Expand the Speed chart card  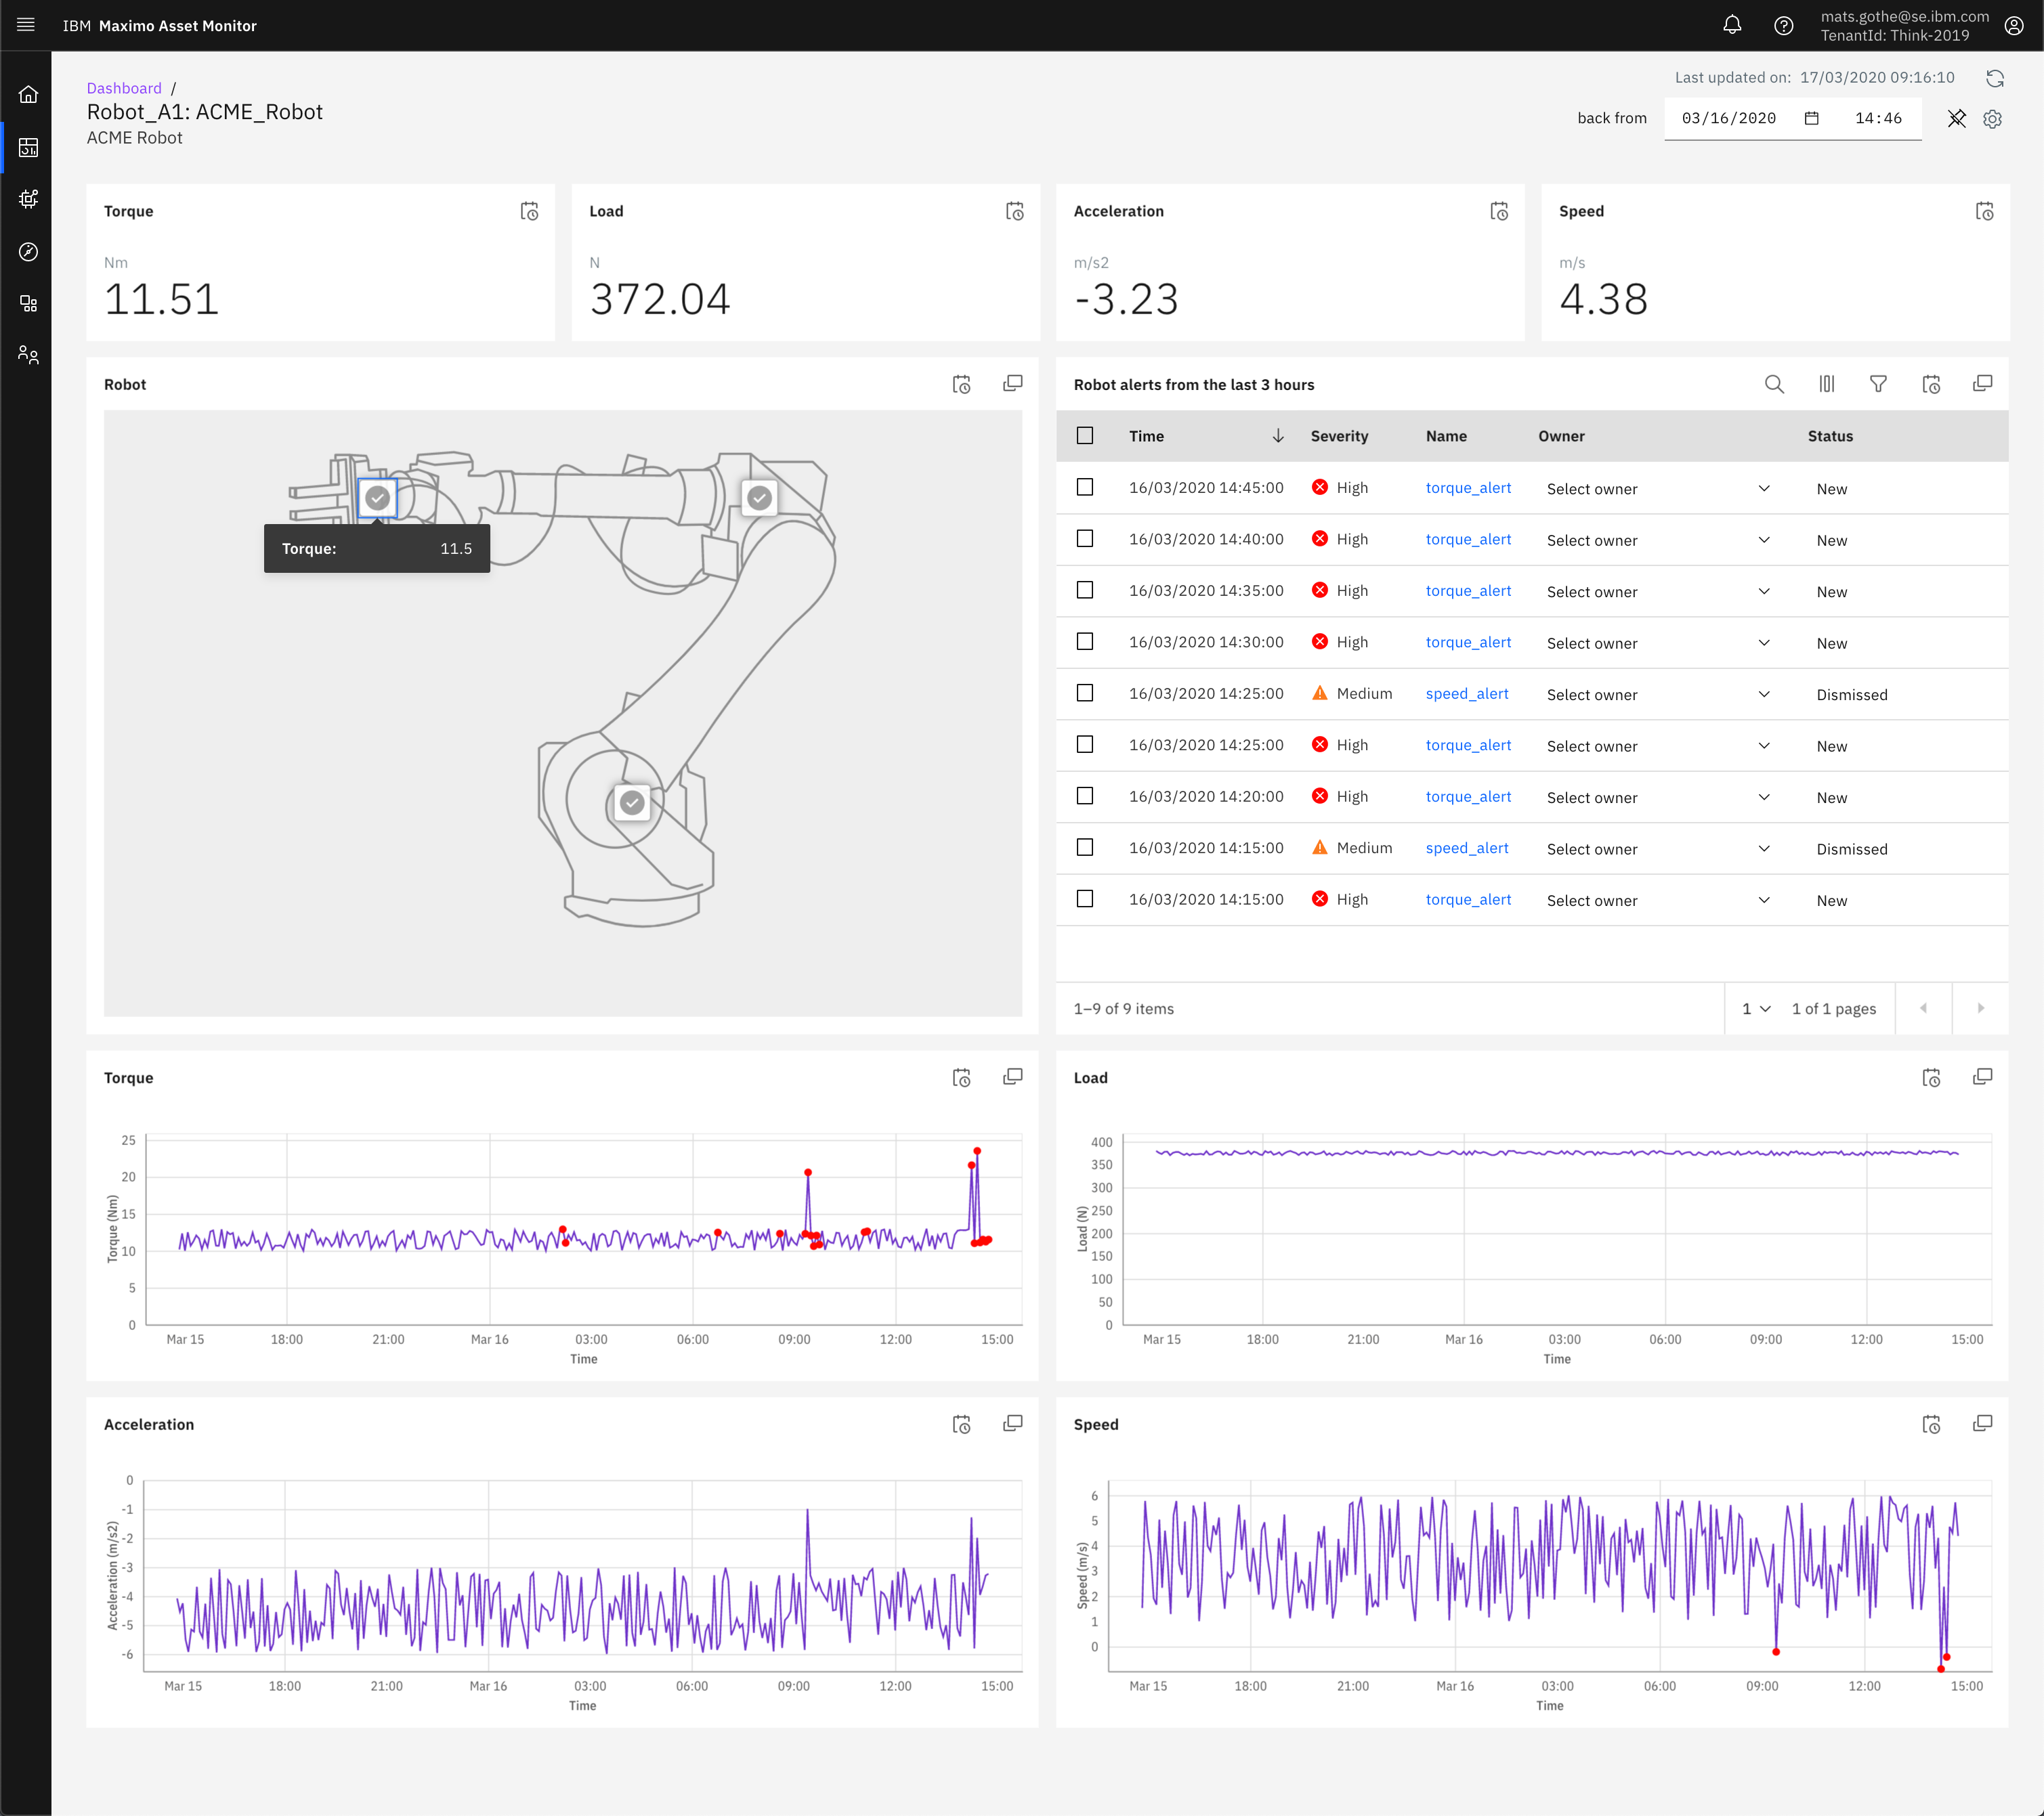[x=1982, y=1423]
